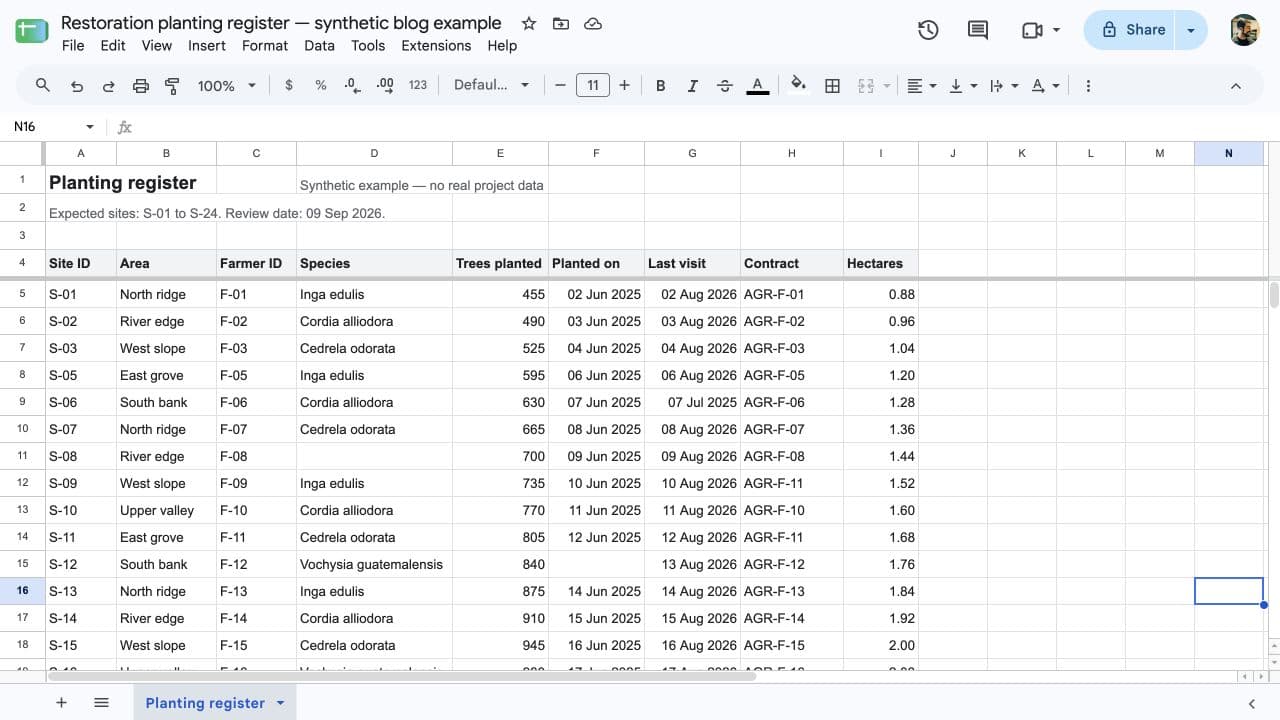This screenshot has width=1280, height=720.
Task: Click the more toolbar options icon
Action: 1088,86
